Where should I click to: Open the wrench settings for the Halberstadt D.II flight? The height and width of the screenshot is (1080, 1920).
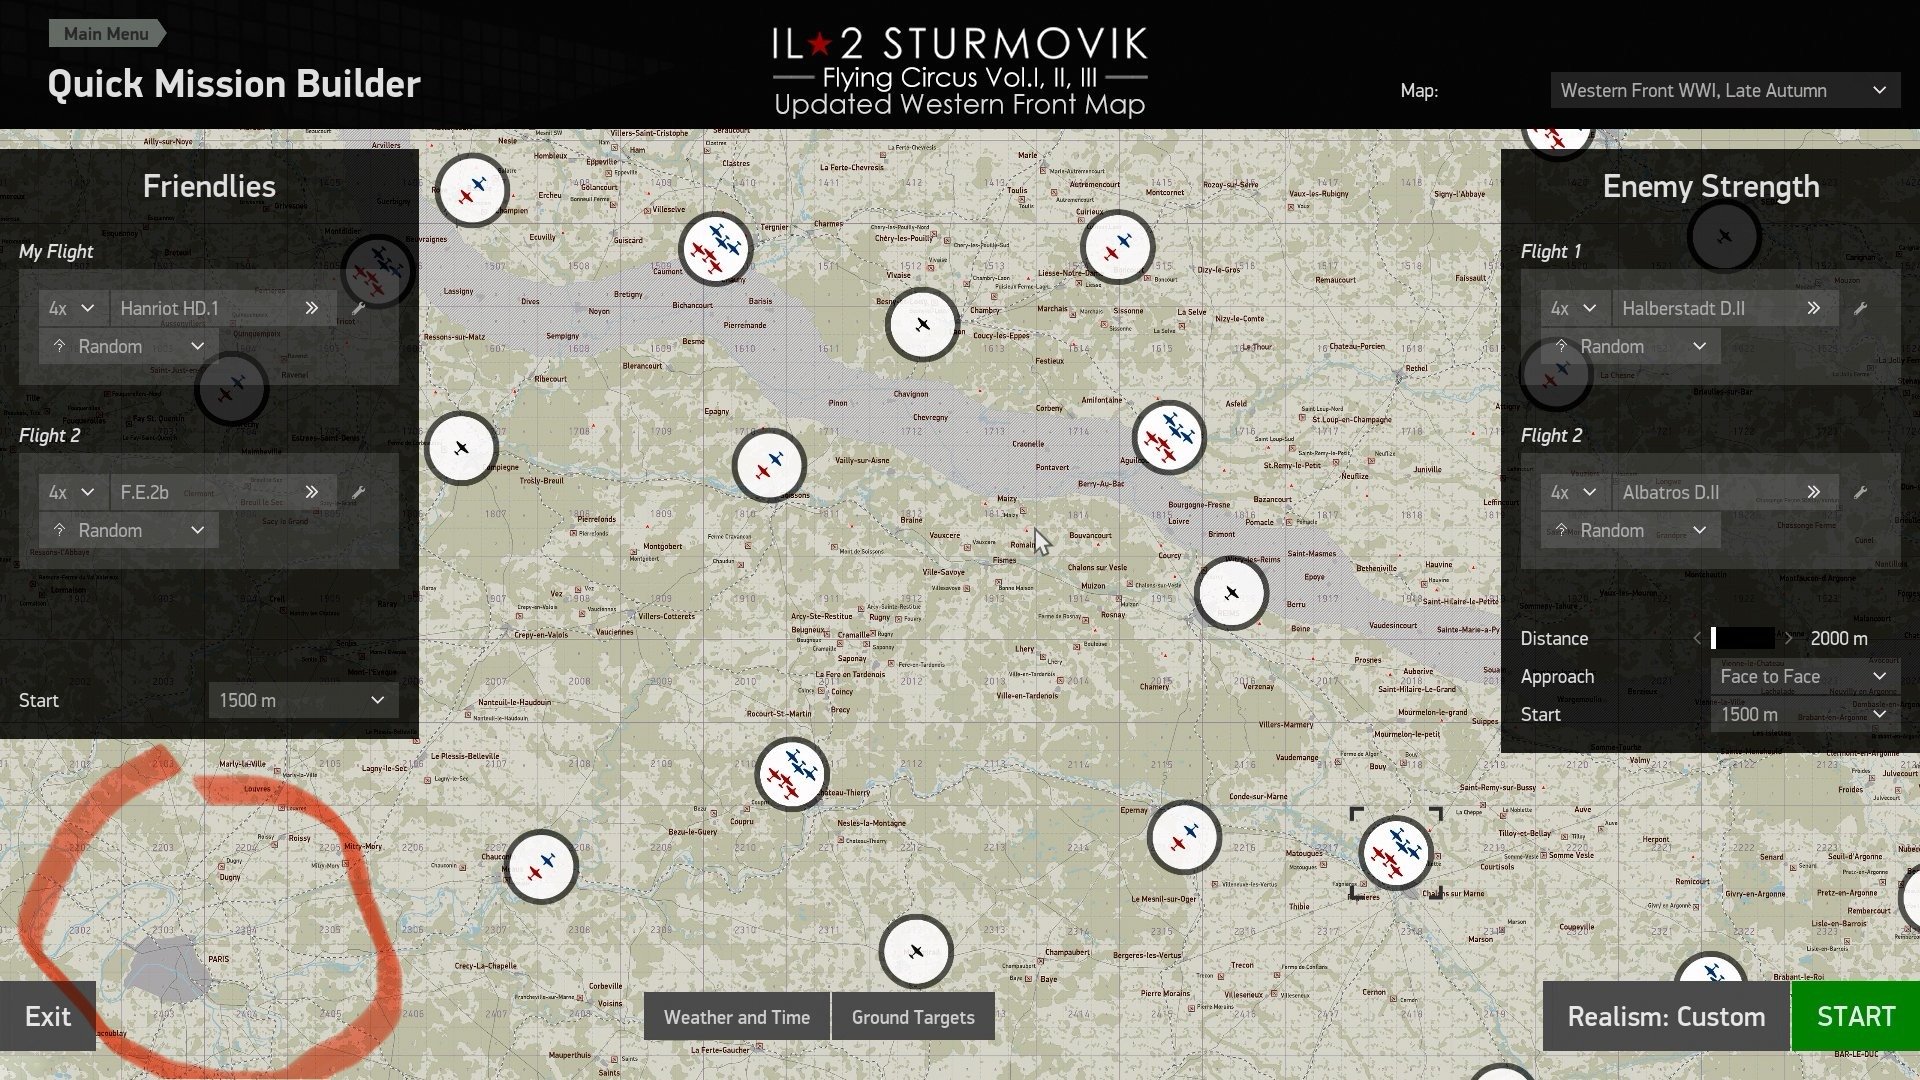[1861, 309]
